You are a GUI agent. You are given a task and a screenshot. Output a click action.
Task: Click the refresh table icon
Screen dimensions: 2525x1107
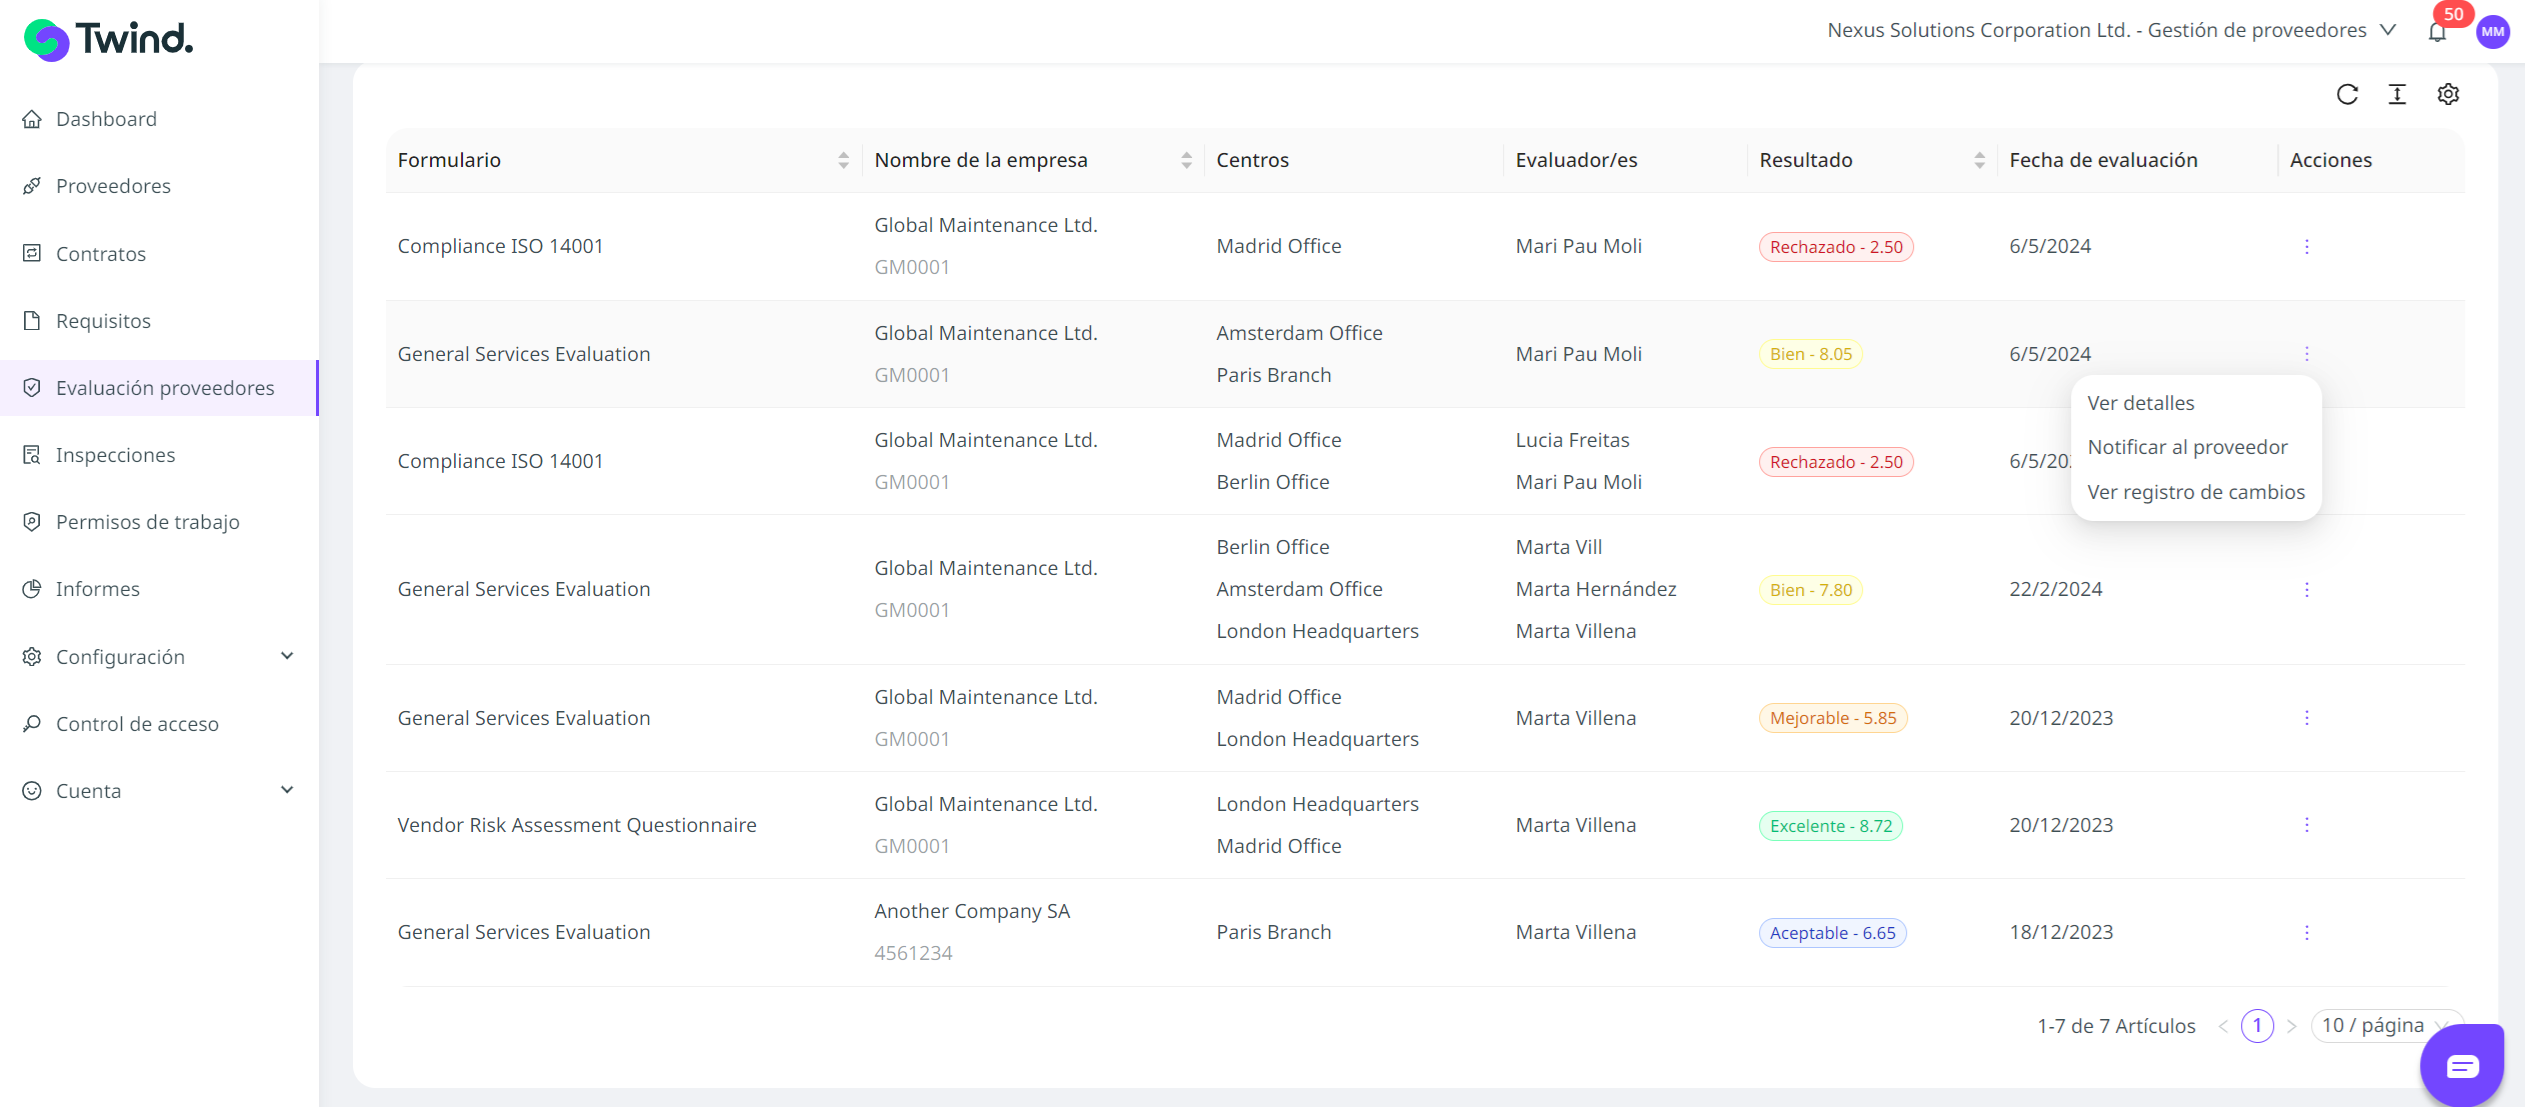(2347, 94)
